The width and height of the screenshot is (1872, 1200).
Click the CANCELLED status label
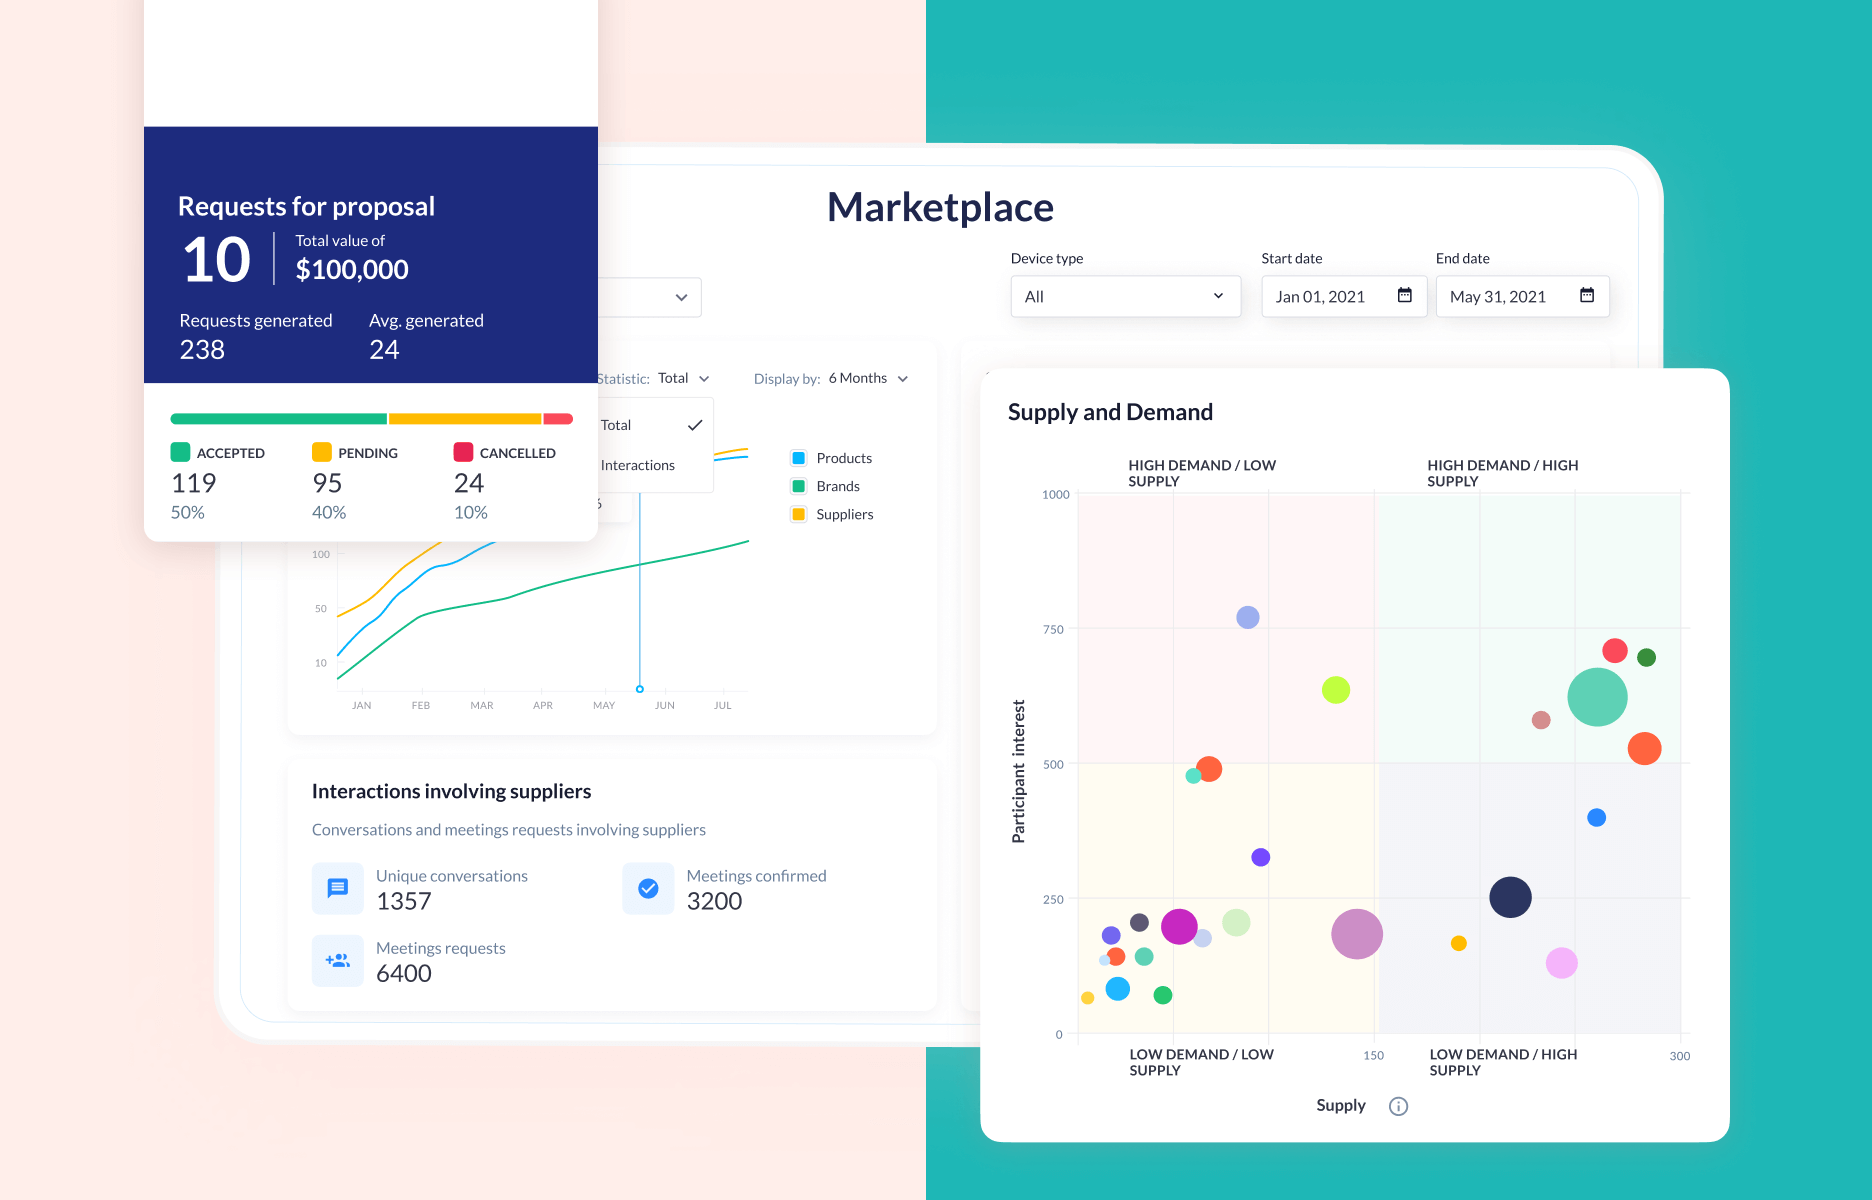tap(517, 453)
